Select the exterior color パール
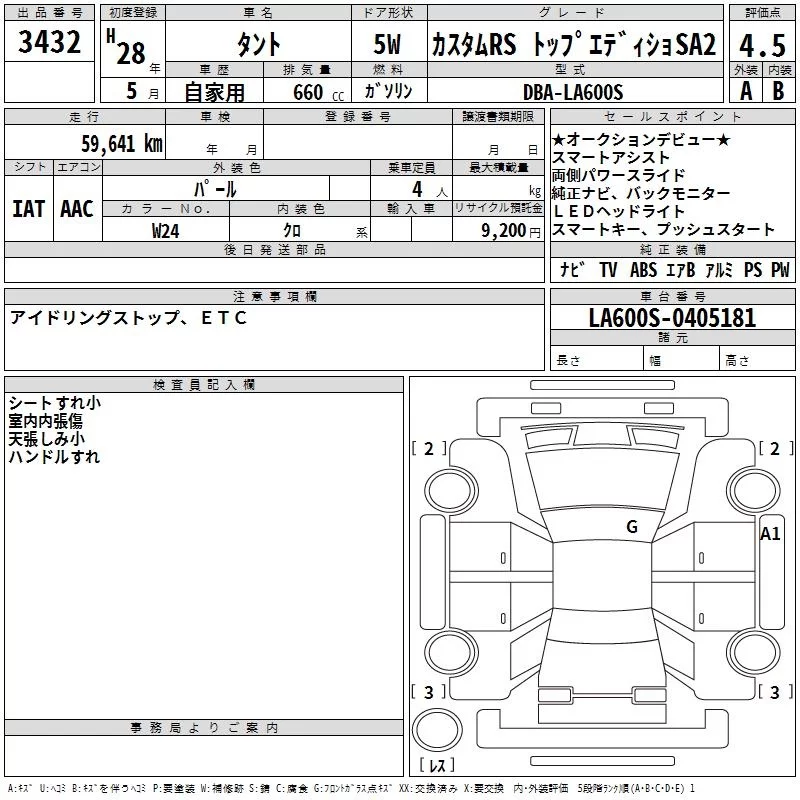The image size is (800, 800). coord(215,189)
